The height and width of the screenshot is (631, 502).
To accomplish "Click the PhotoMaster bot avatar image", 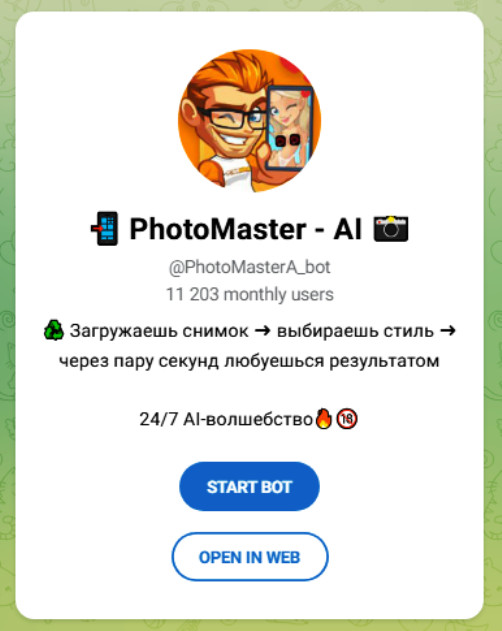I will pos(250,120).
